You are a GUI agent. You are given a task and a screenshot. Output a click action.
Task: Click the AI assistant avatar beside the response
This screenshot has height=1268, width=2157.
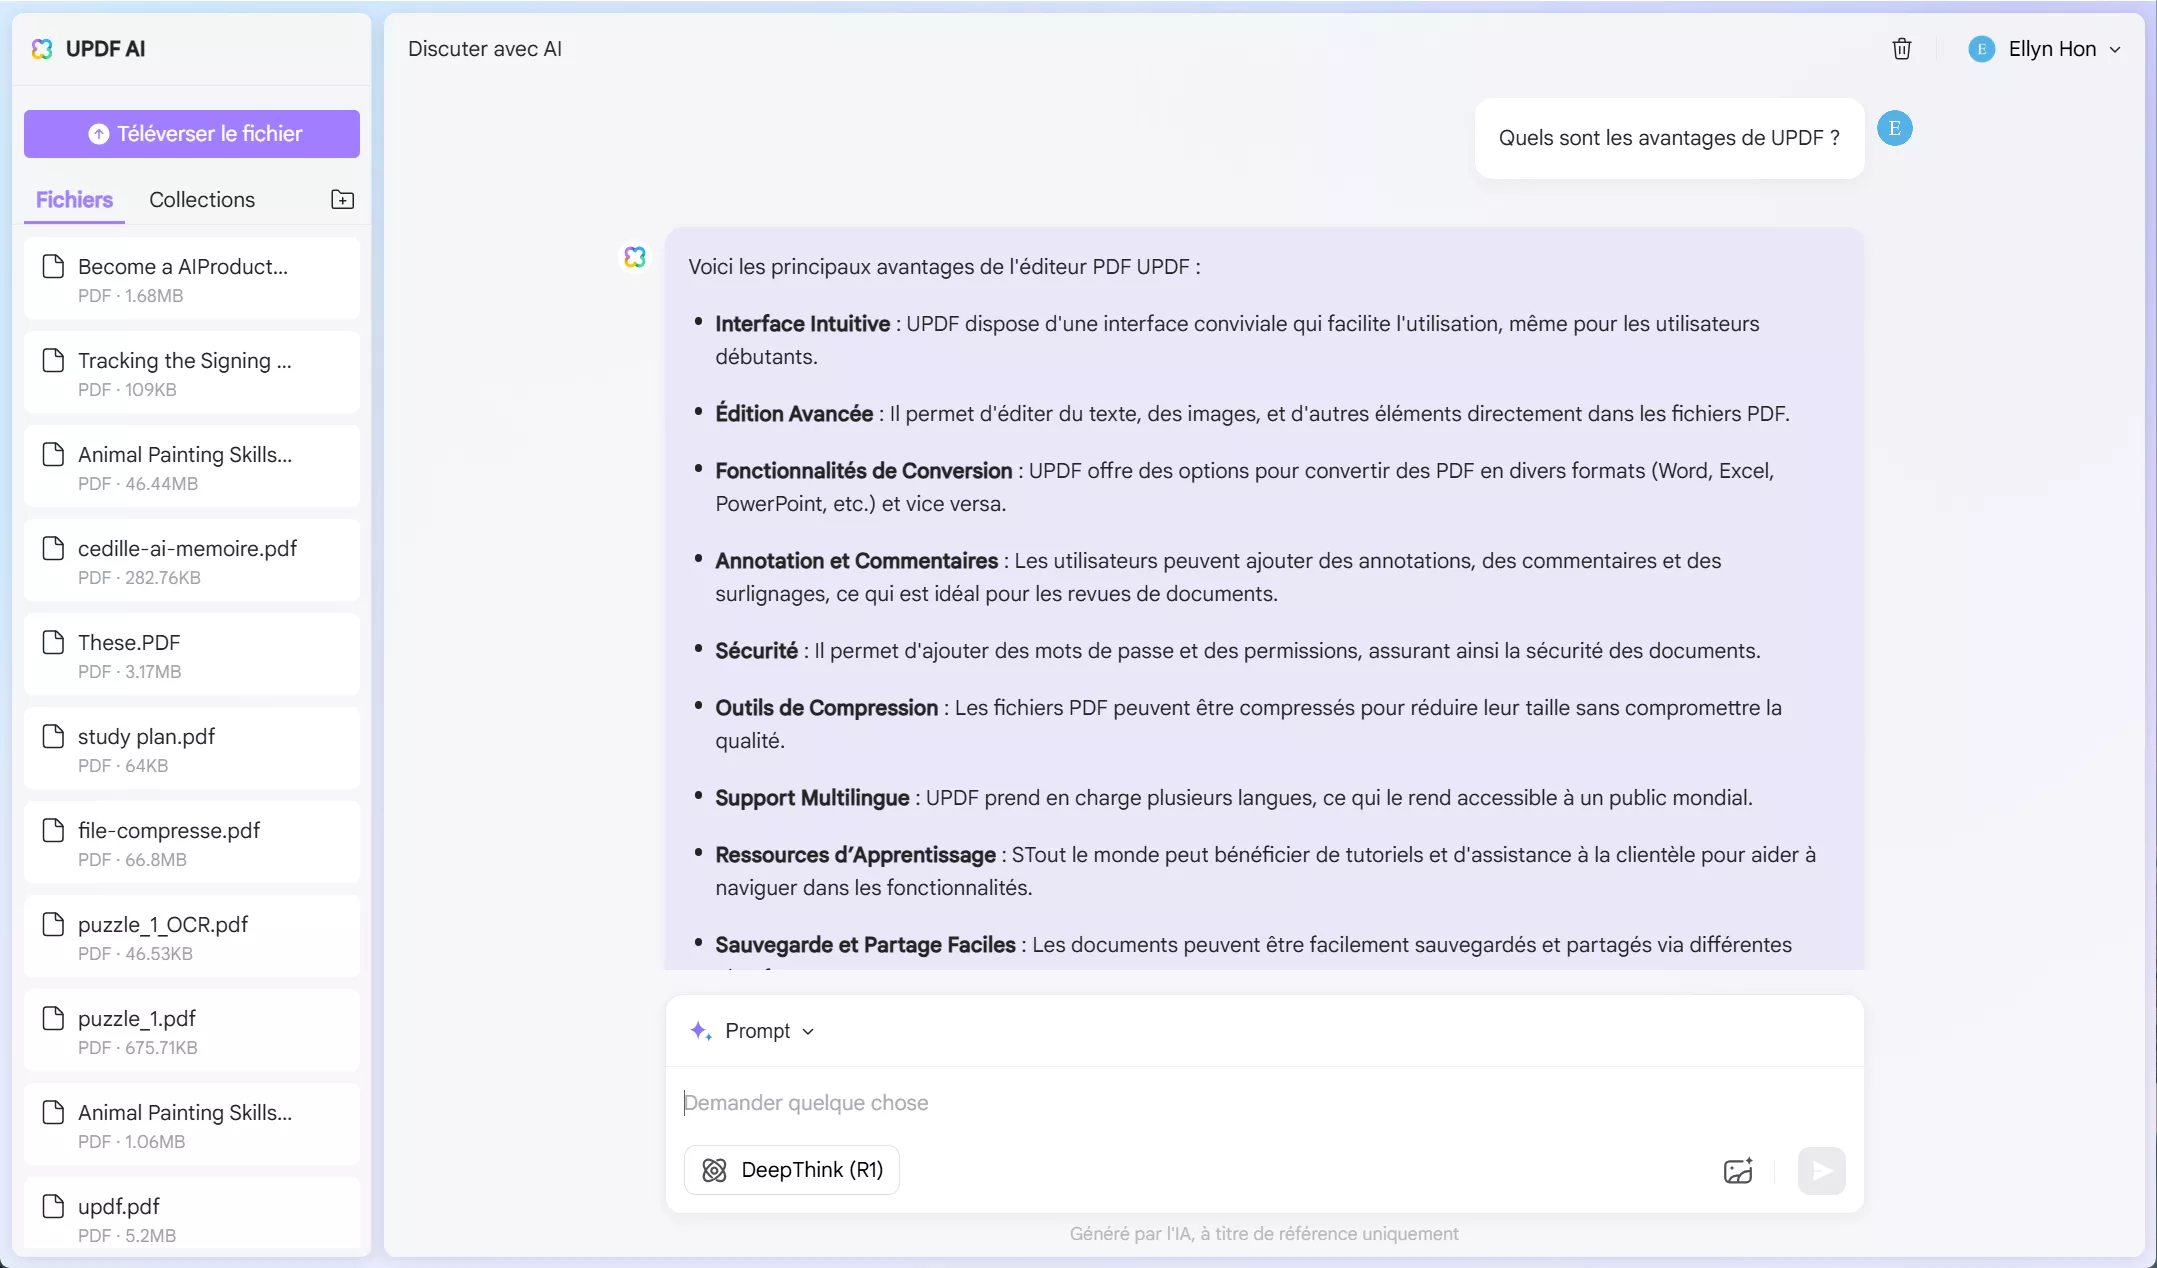point(635,257)
